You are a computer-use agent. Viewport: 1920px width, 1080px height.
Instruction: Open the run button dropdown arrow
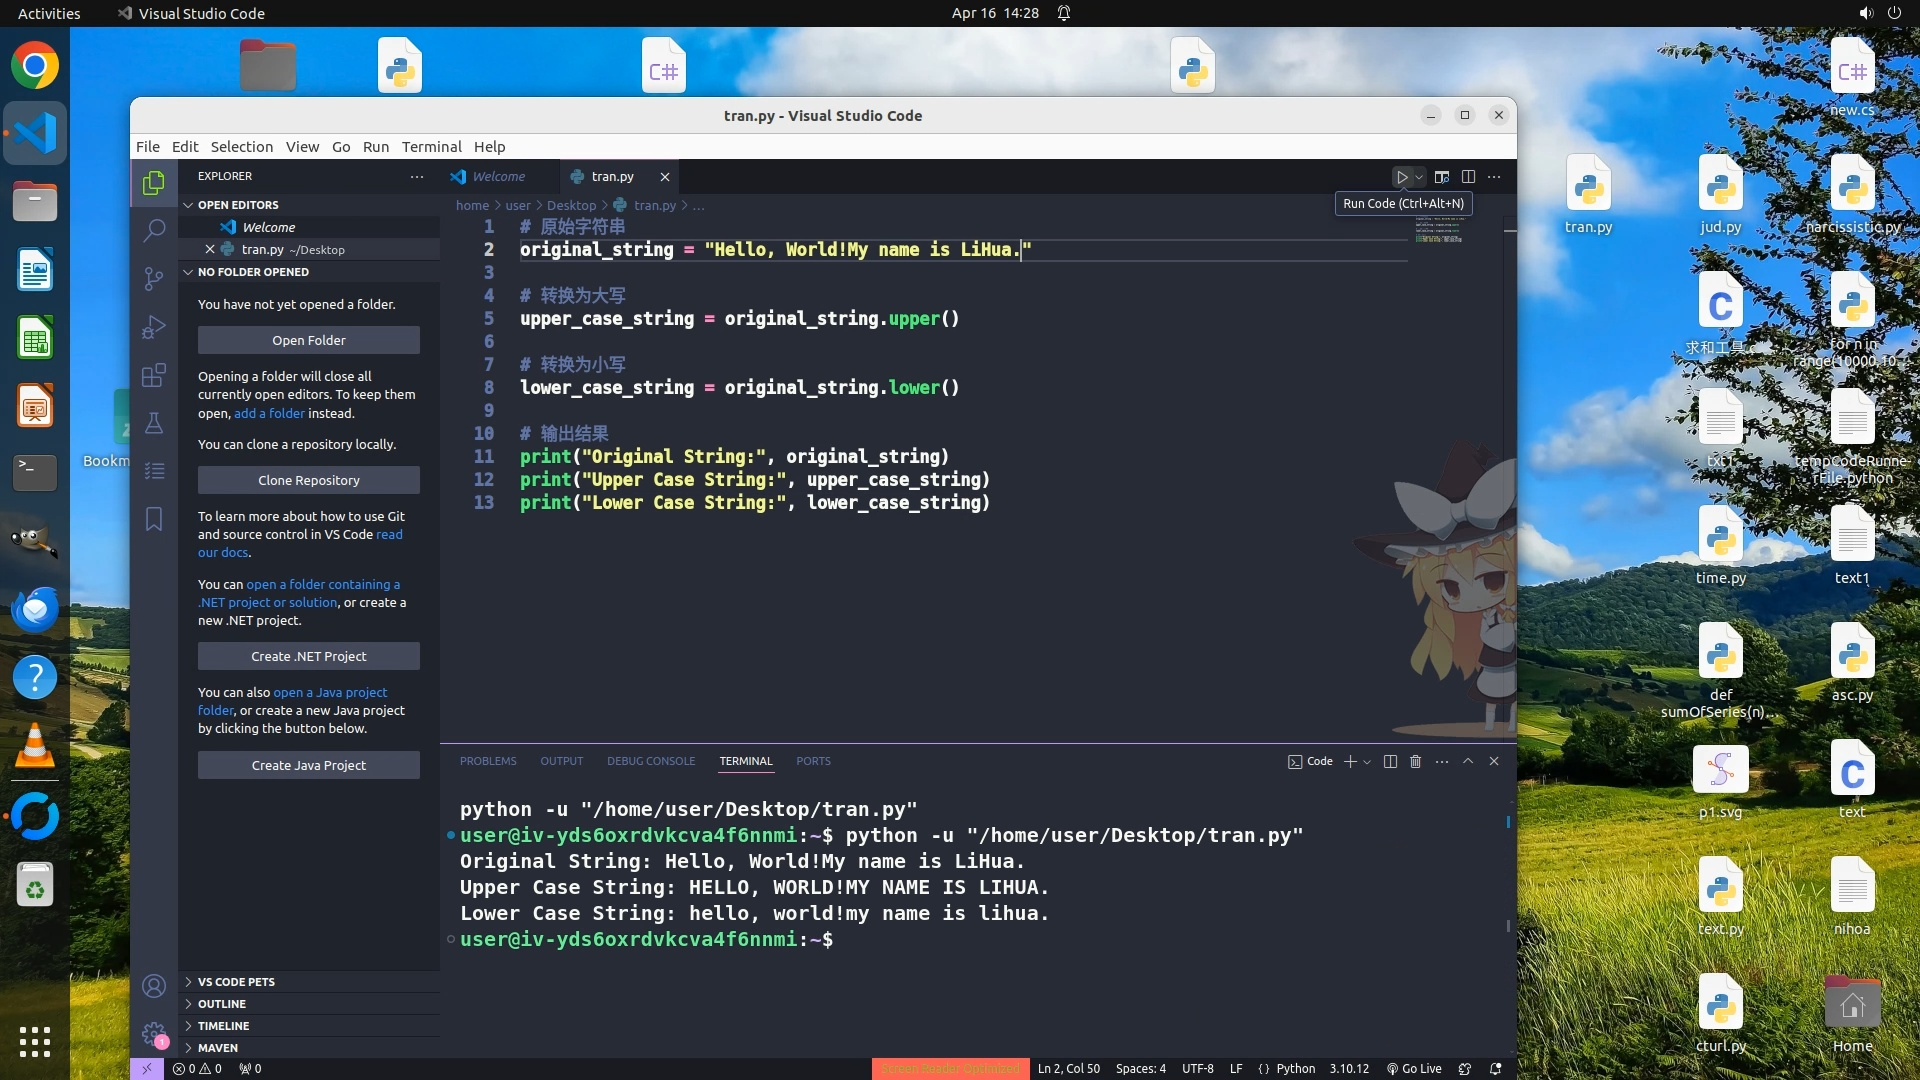coord(1419,177)
